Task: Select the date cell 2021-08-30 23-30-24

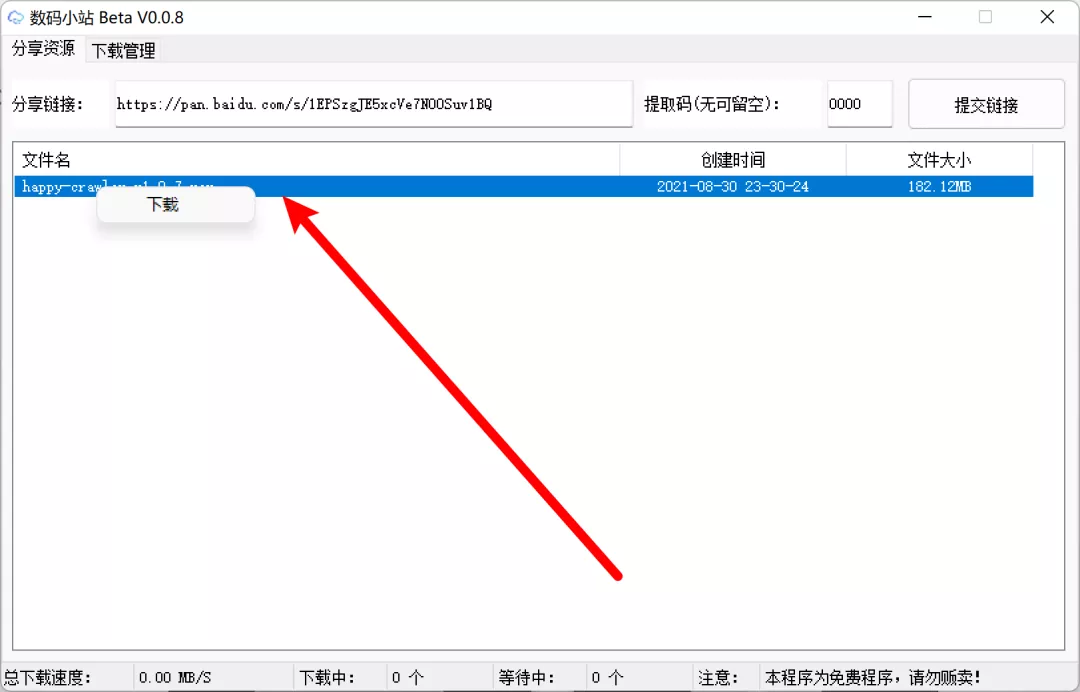Action: [x=733, y=187]
